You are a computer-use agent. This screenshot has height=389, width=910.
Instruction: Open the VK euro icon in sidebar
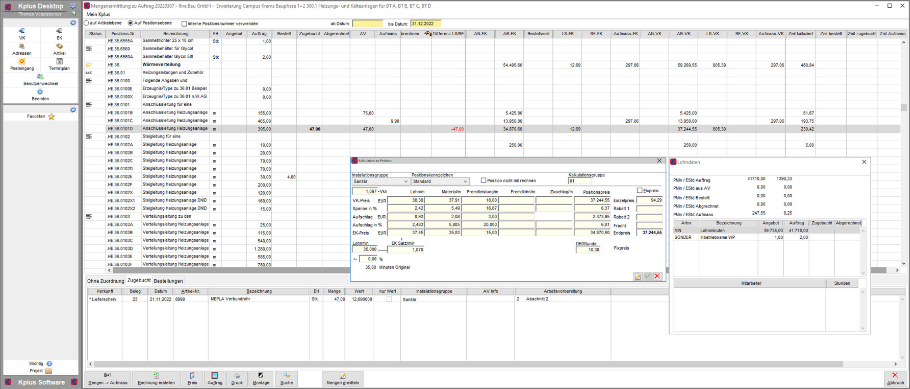[21, 34]
